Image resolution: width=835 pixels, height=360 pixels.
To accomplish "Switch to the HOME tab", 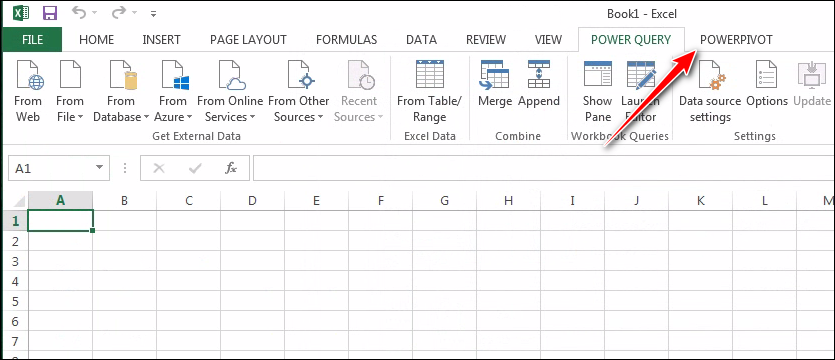I will [96, 40].
